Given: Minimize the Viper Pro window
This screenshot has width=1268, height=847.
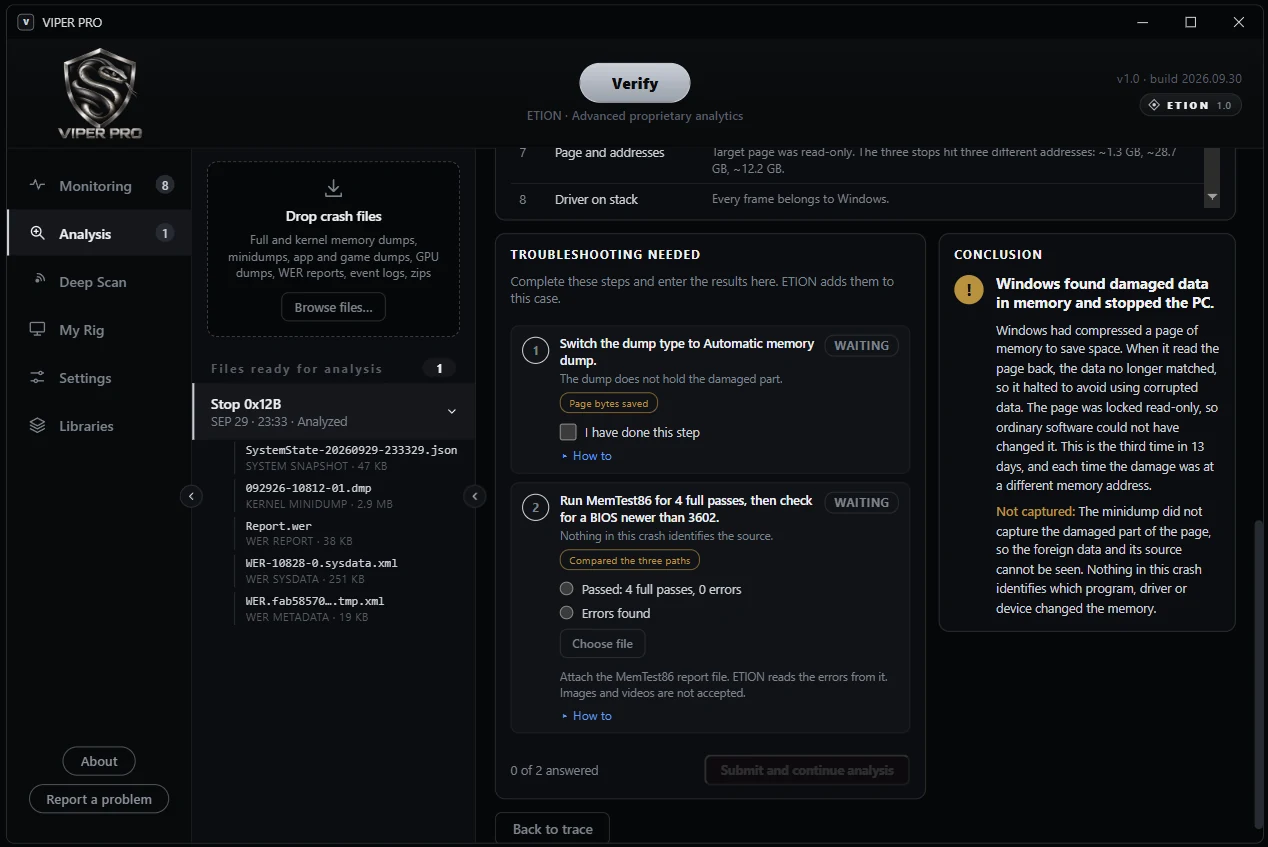Looking at the screenshot, I should (x=1142, y=22).
